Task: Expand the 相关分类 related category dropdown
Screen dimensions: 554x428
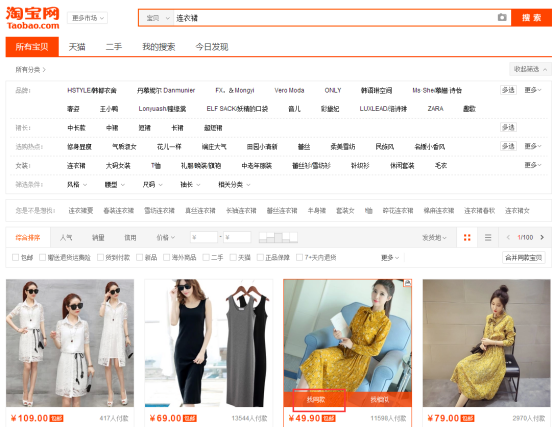Action: (x=234, y=184)
